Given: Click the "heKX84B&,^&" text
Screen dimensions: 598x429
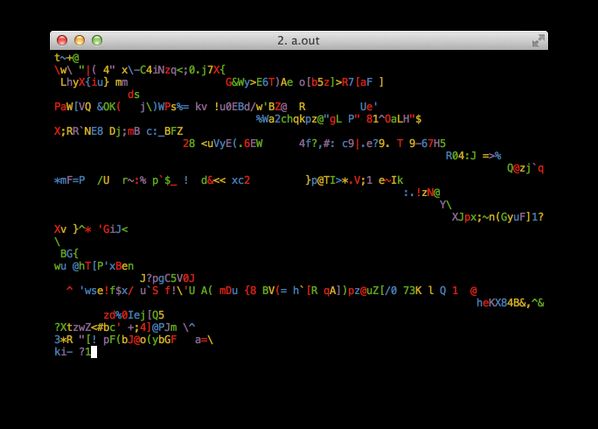Looking at the screenshot, I should point(510,303).
